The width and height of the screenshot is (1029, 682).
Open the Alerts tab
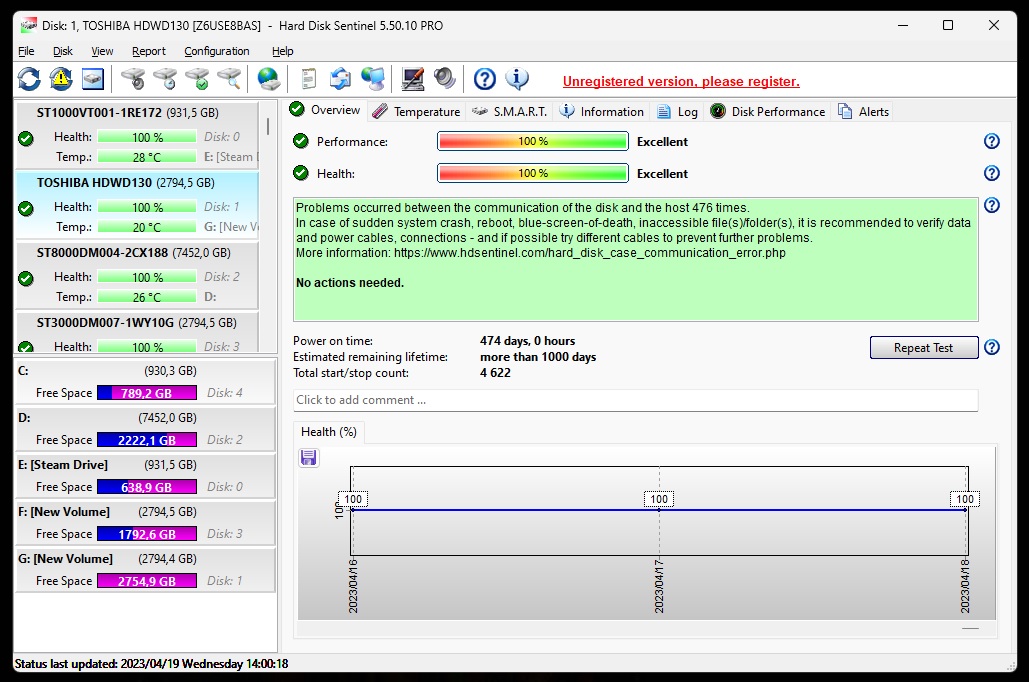[x=864, y=112]
